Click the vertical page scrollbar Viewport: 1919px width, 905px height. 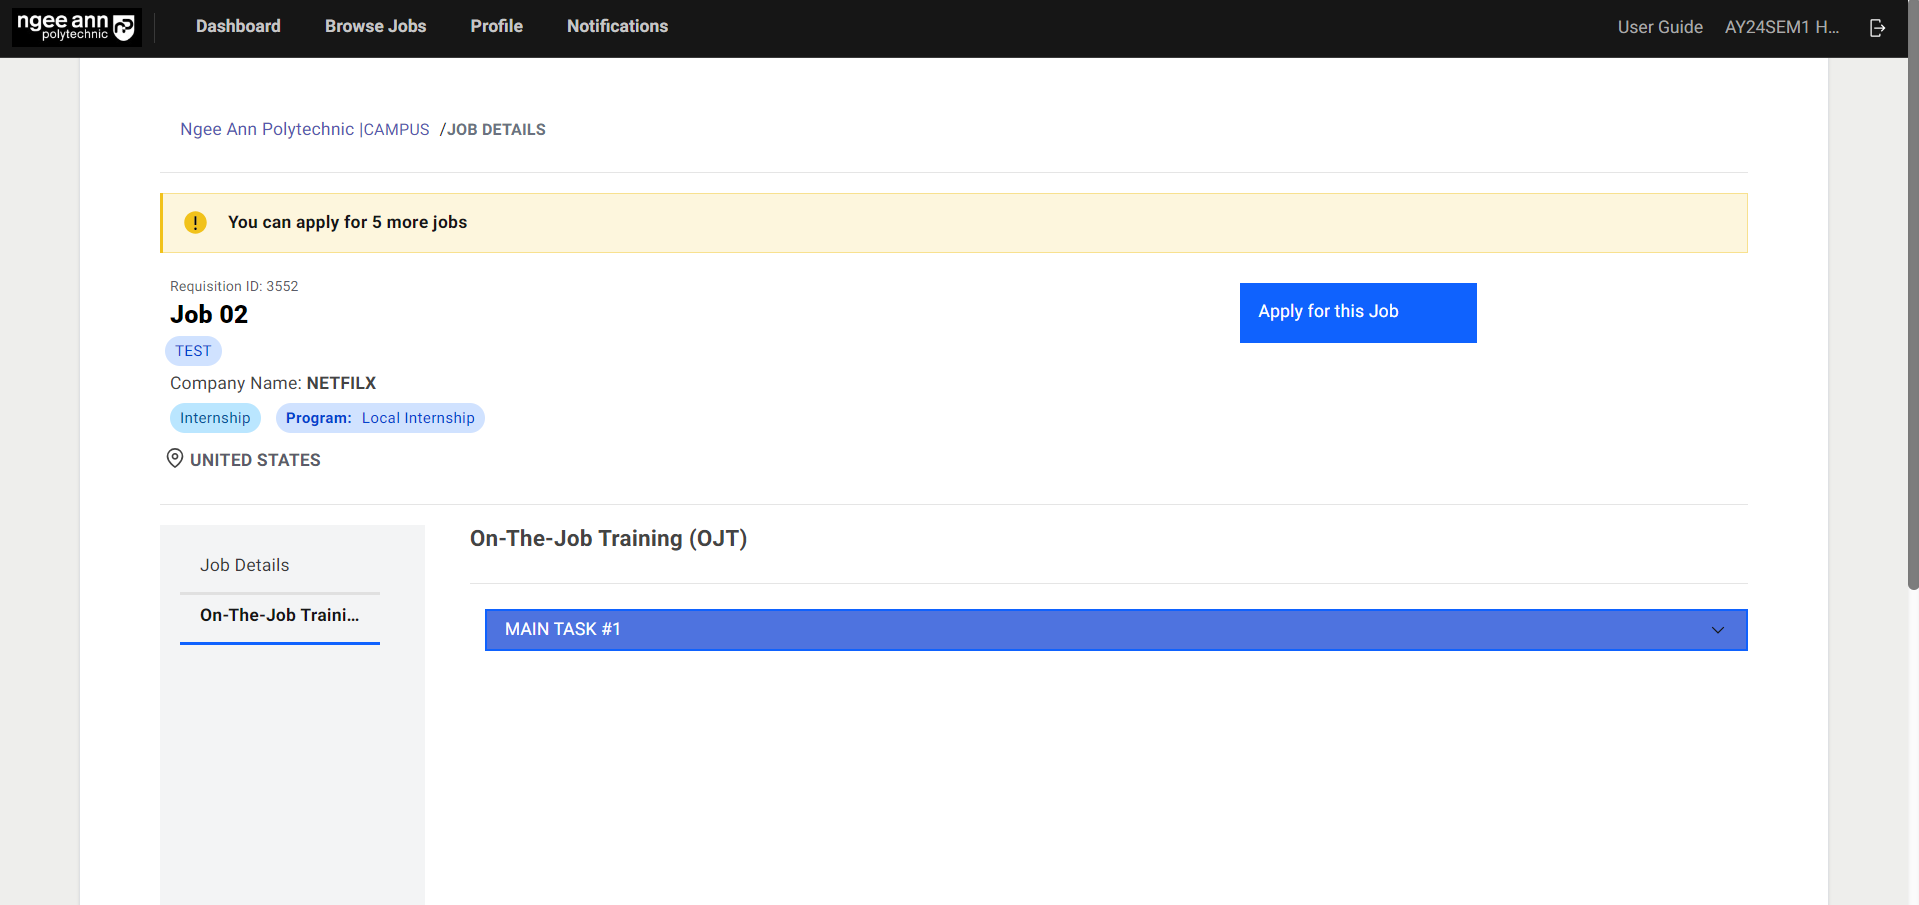tap(1912, 300)
